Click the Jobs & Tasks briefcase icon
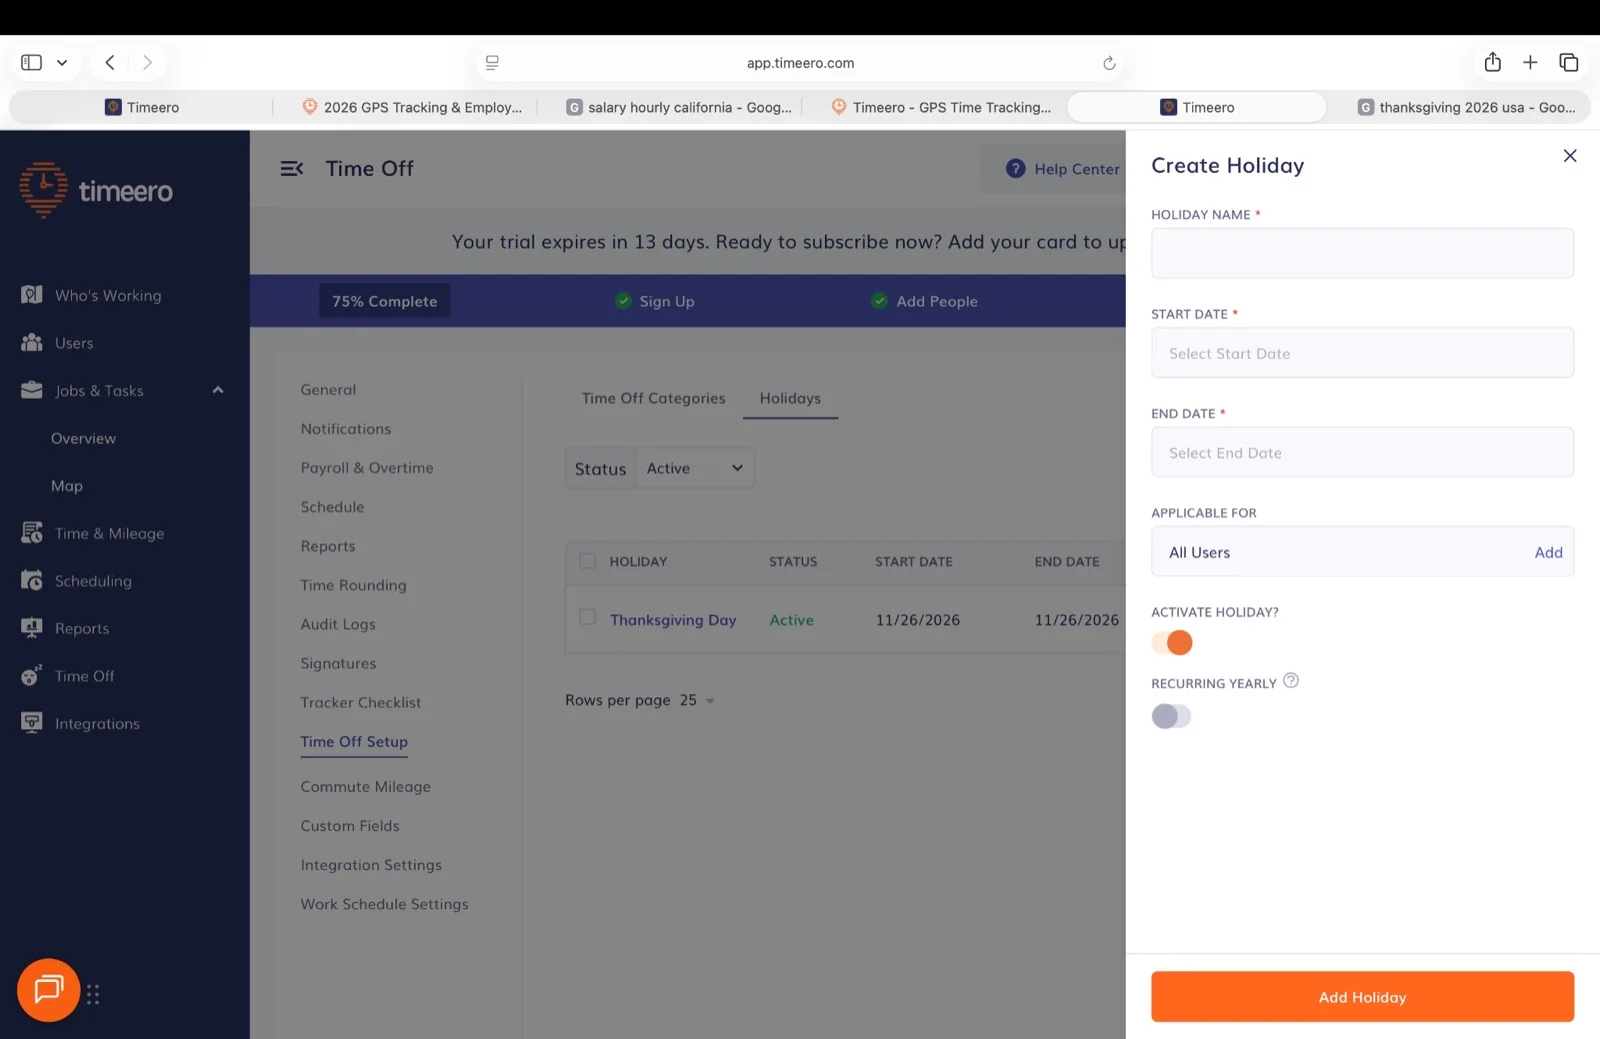The image size is (1600, 1039). (x=32, y=390)
